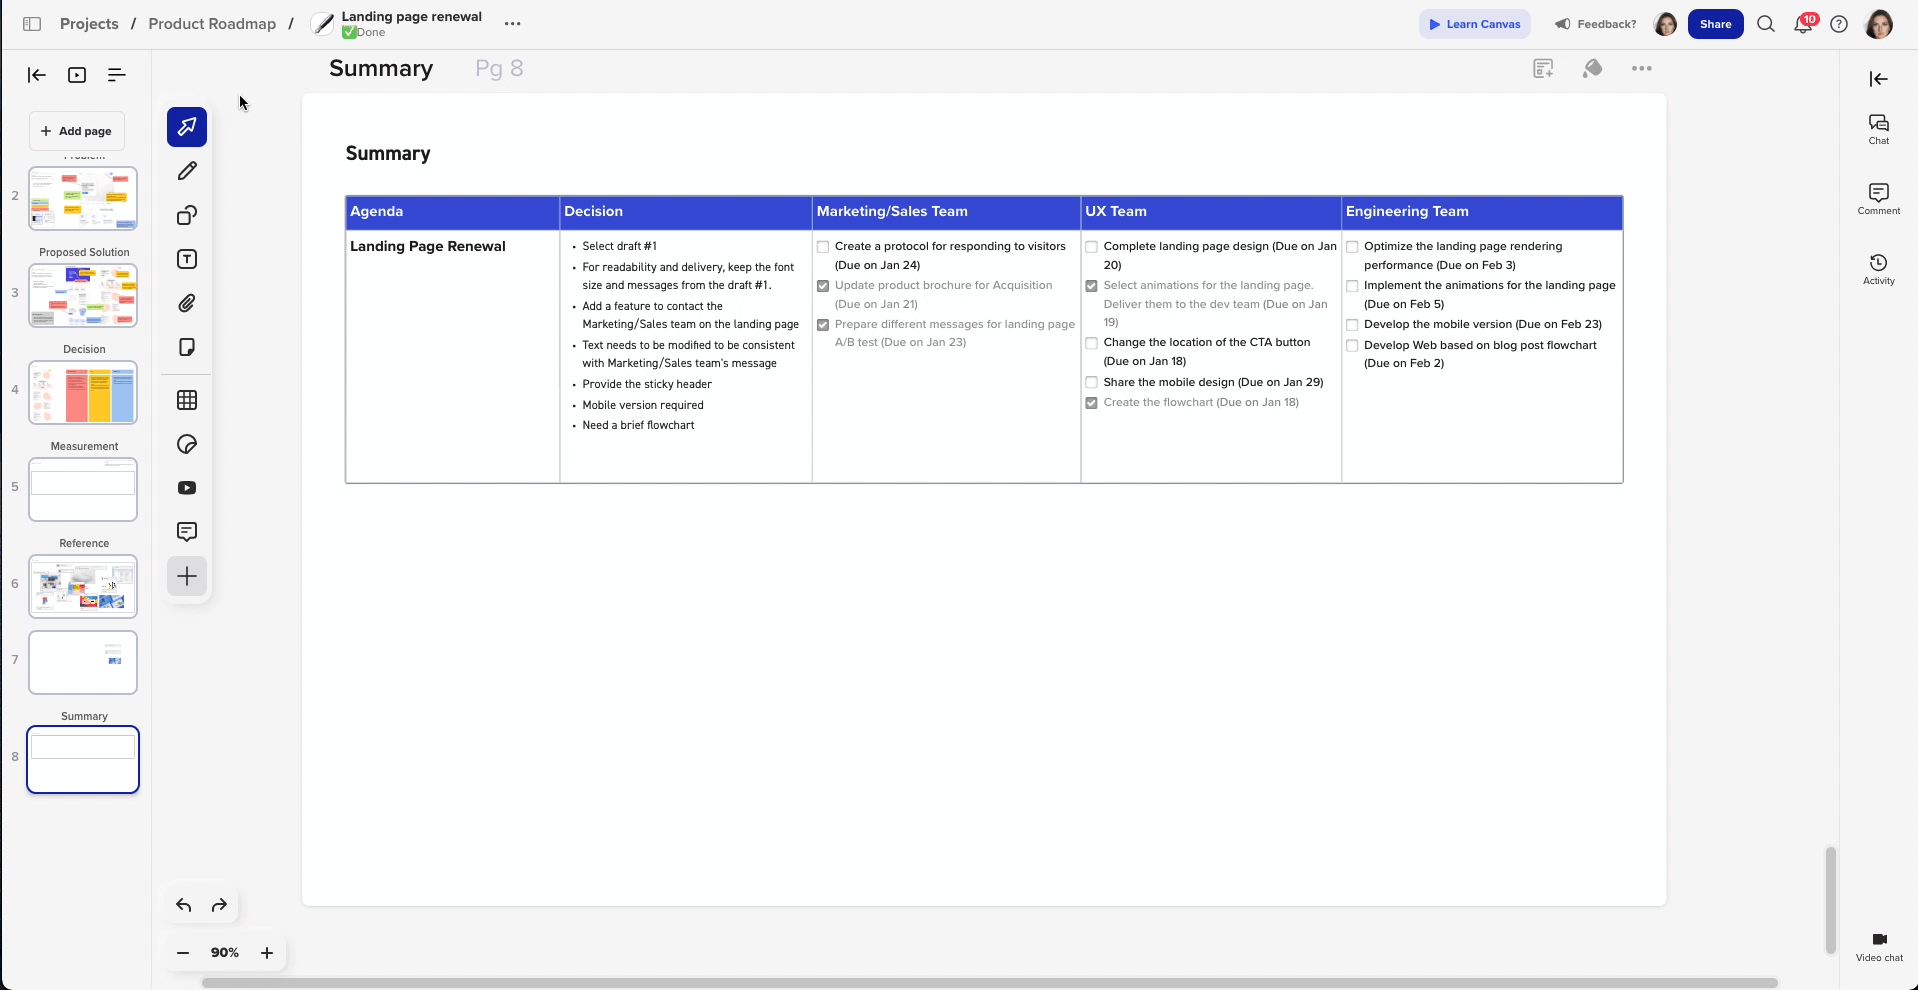Screen dimensions: 1918x990
Task: Select the text box tool
Action: pyautogui.click(x=187, y=259)
